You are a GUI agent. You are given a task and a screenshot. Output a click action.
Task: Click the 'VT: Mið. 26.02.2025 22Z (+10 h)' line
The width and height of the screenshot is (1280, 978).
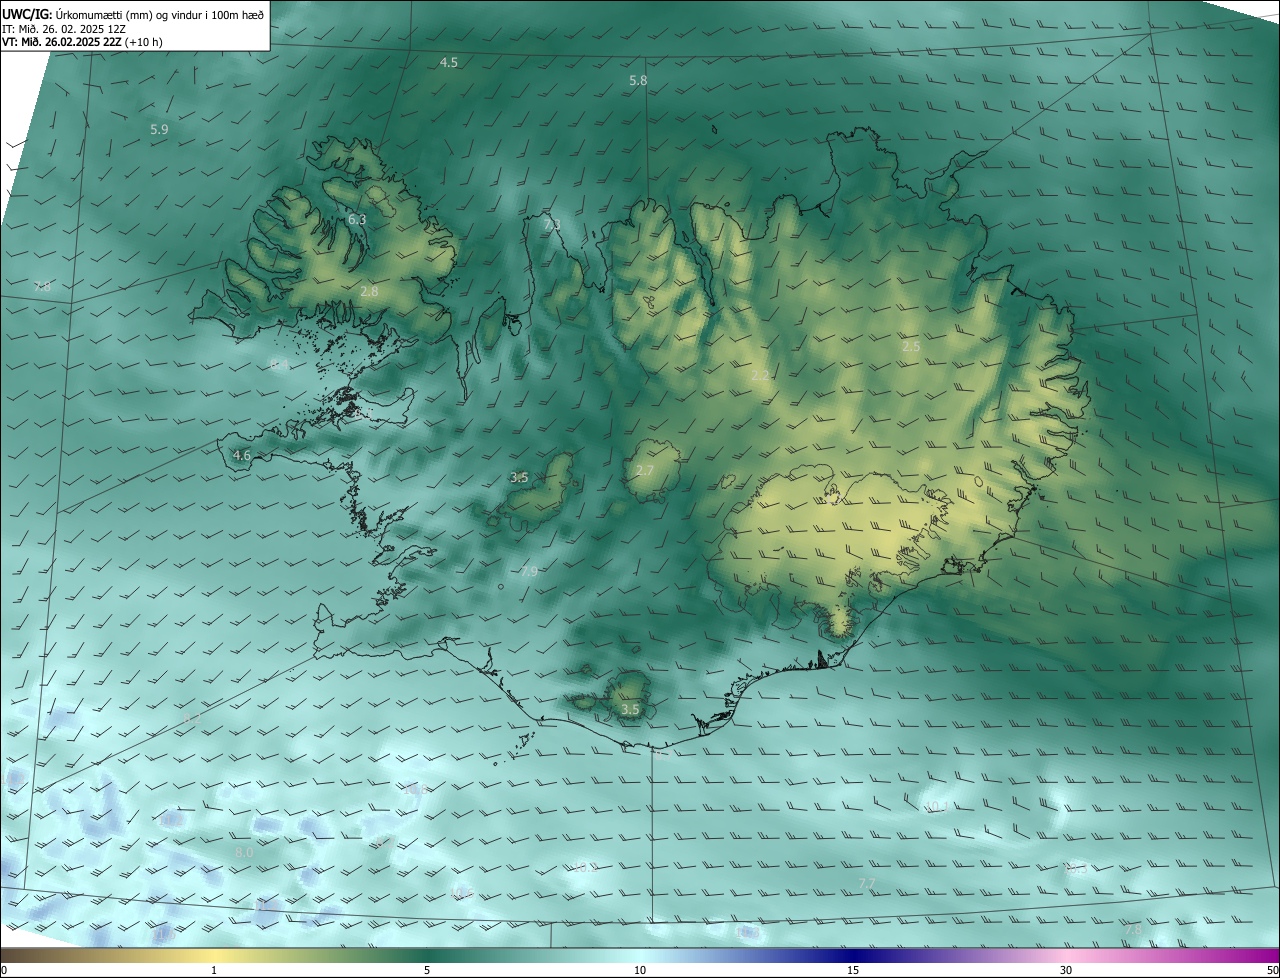coord(84,42)
